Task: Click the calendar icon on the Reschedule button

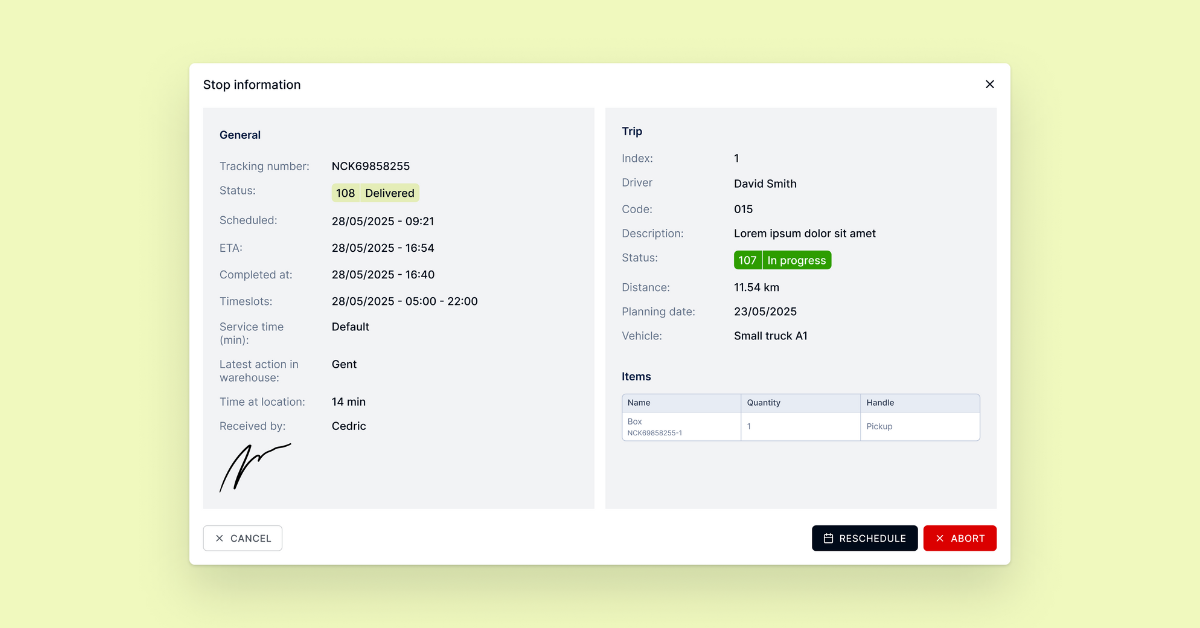Action: point(829,538)
